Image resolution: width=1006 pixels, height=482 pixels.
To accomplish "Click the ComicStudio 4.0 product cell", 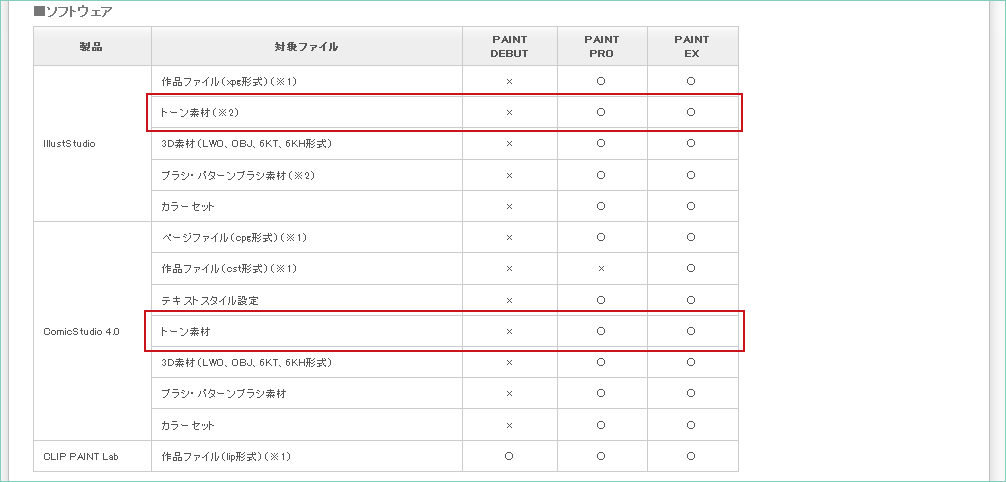I will pyautogui.click(x=81, y=331).
